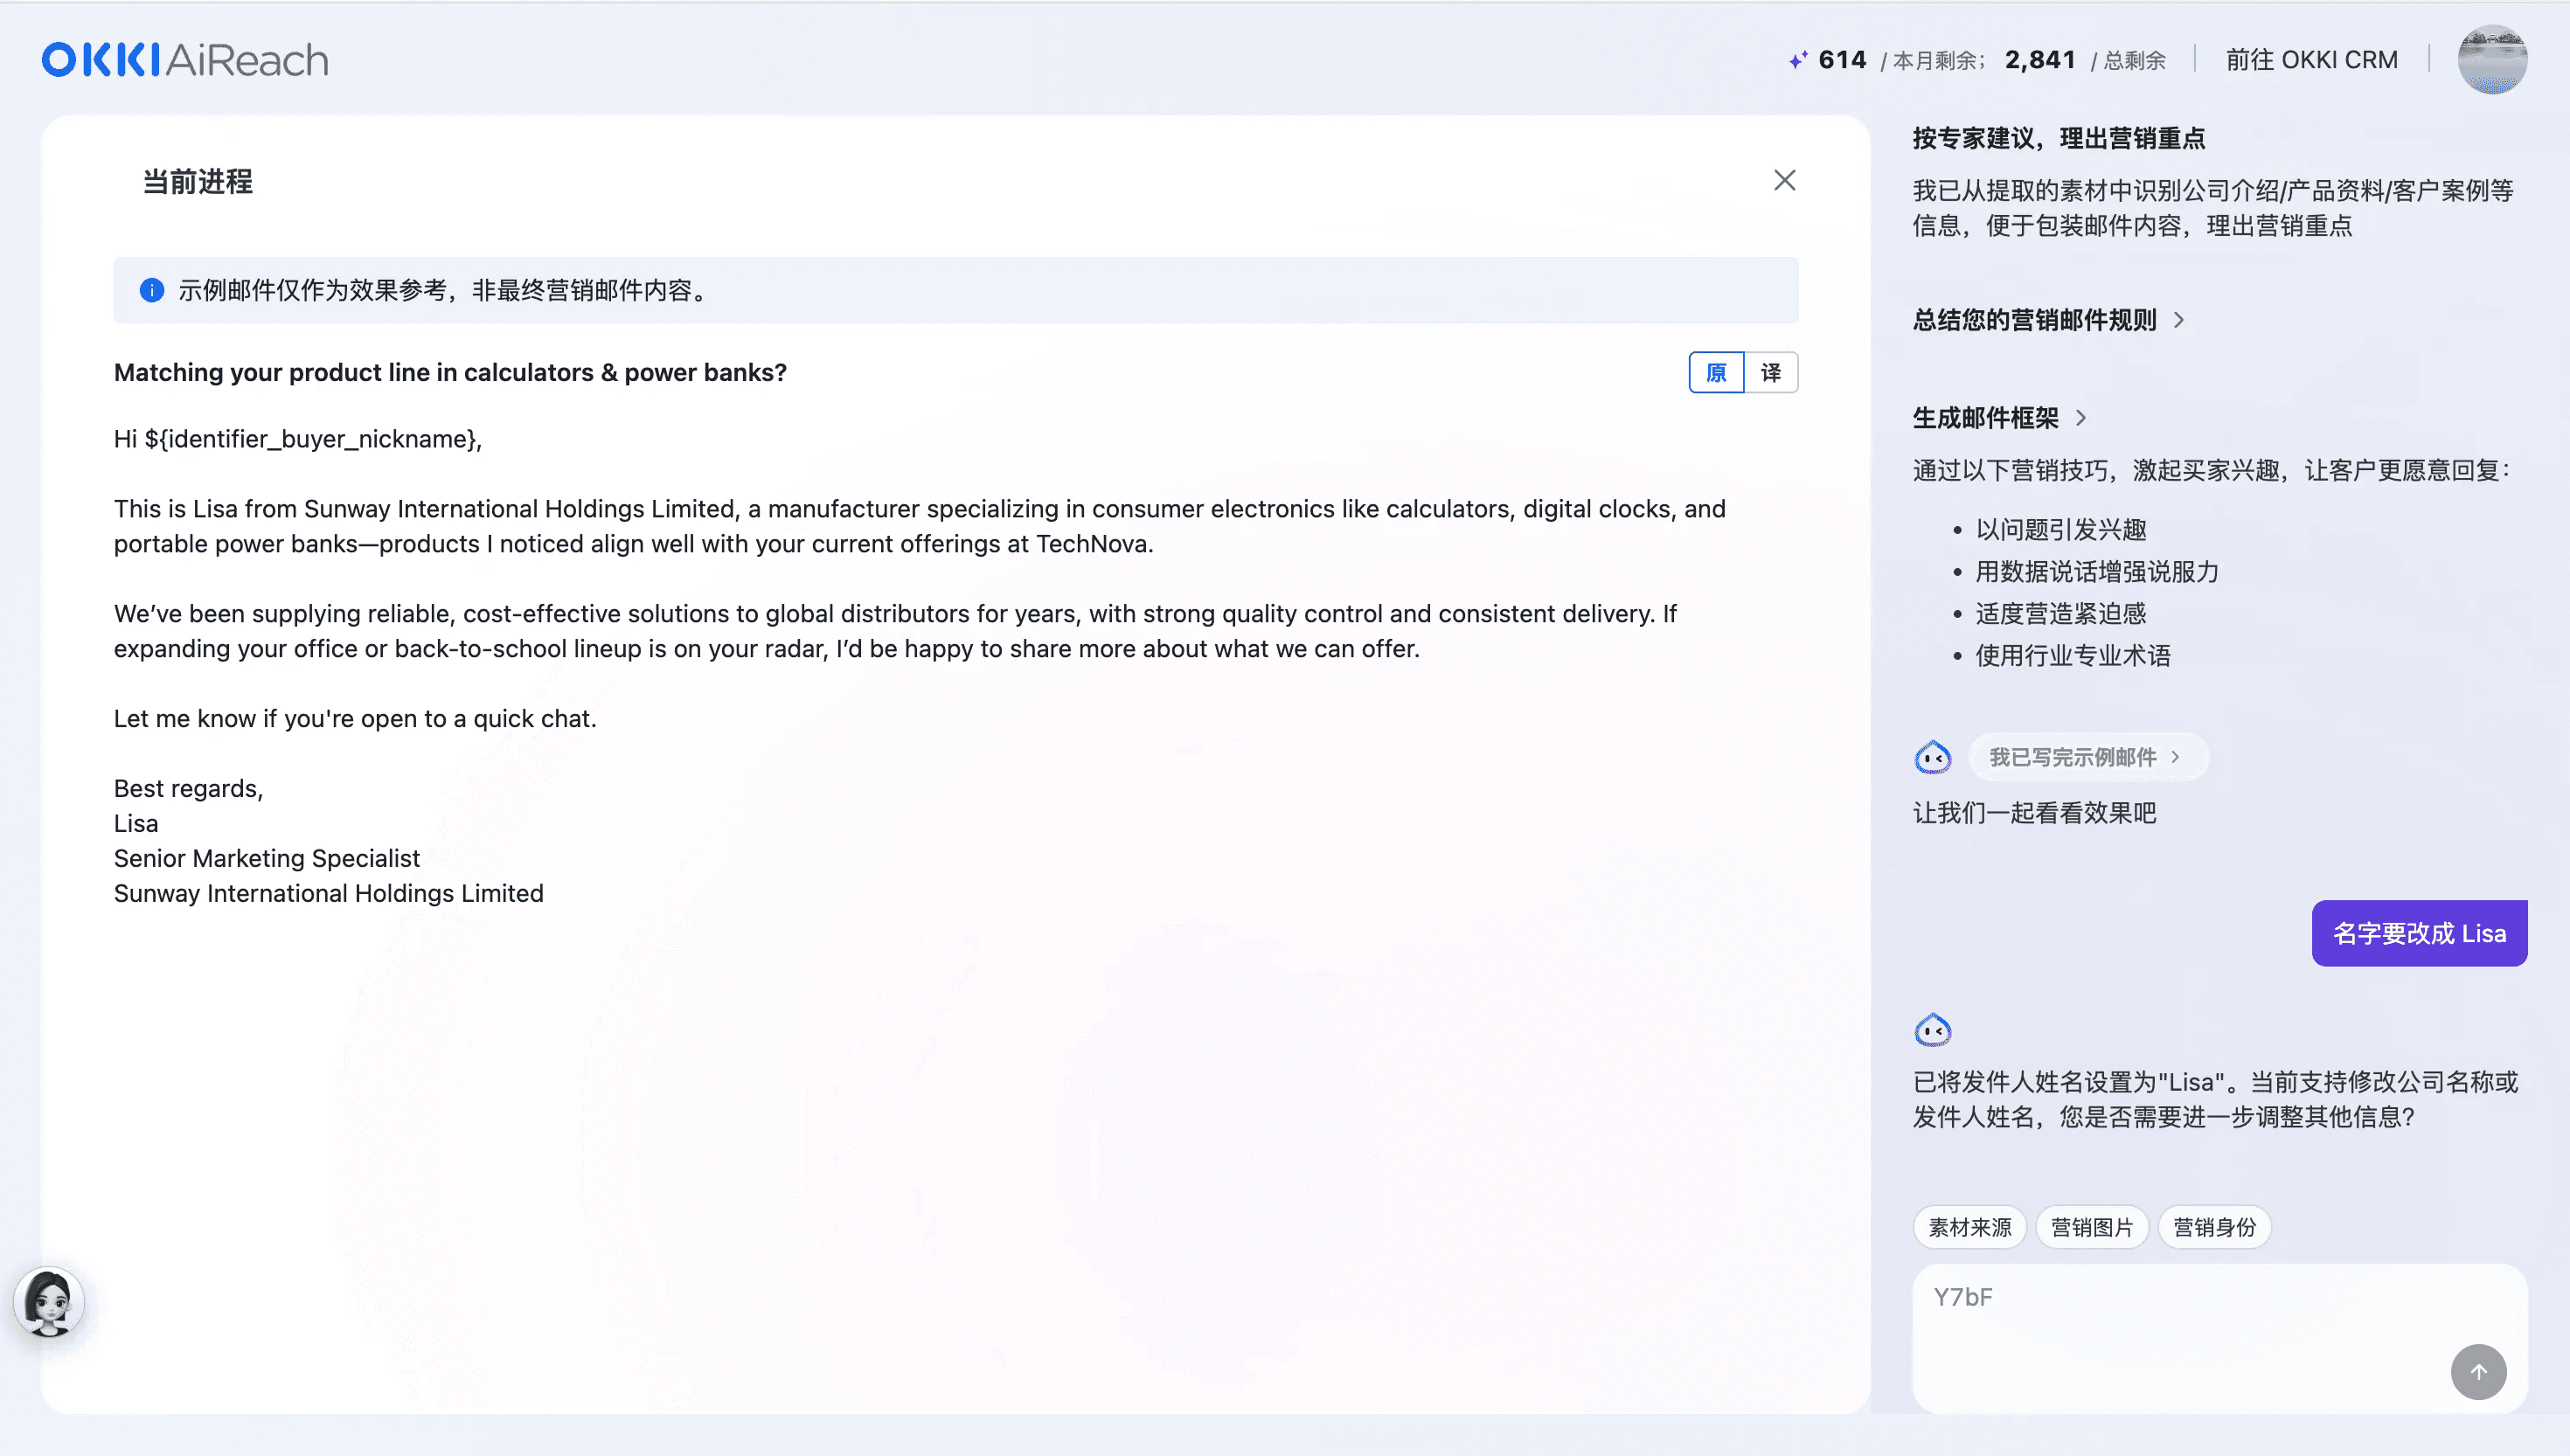
Task: Switch email to translated text (译)
Action: (1770, 373)
